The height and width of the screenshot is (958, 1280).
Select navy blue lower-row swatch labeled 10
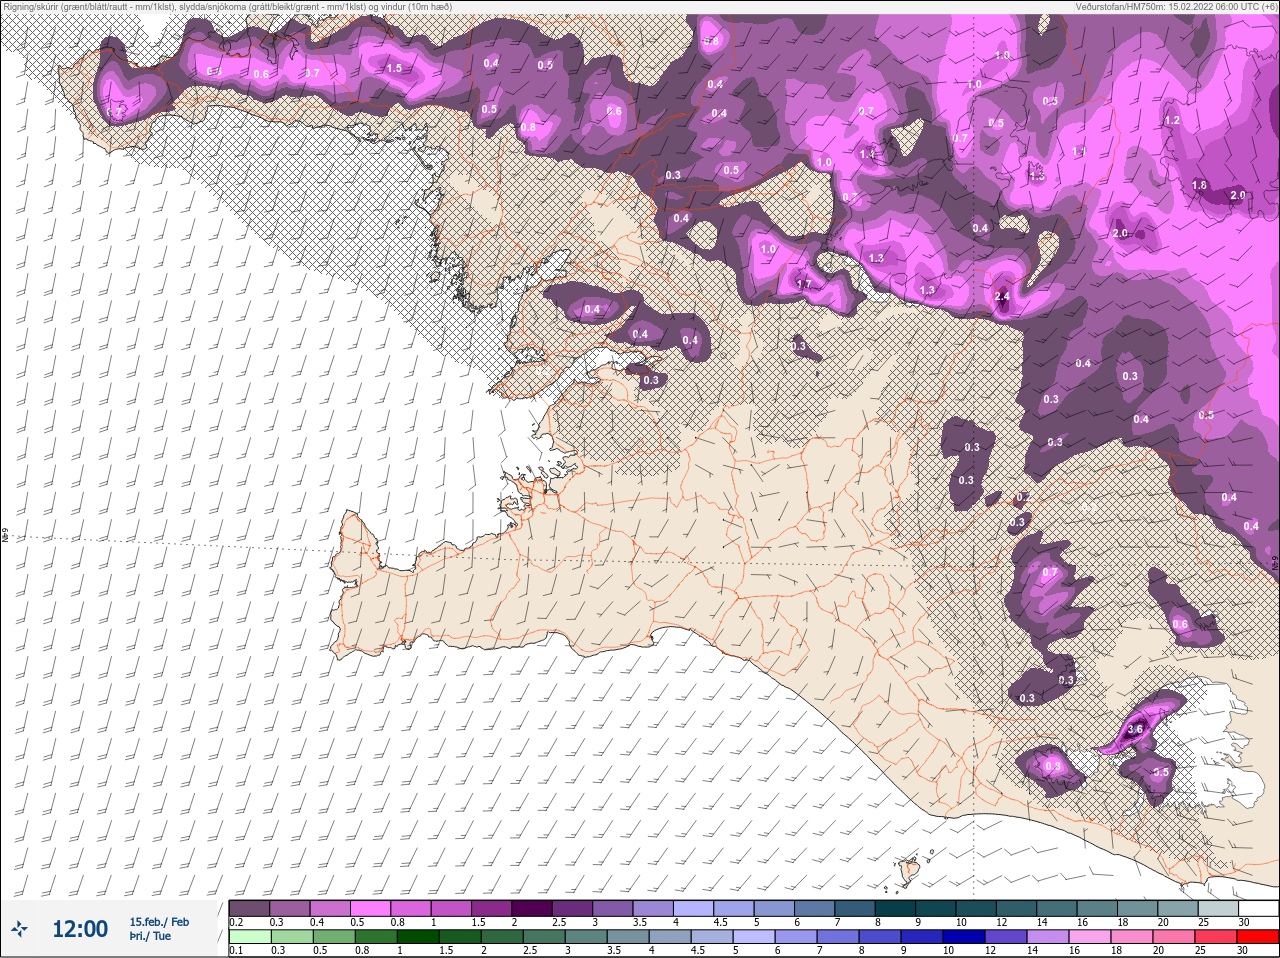tap(963, 937)
